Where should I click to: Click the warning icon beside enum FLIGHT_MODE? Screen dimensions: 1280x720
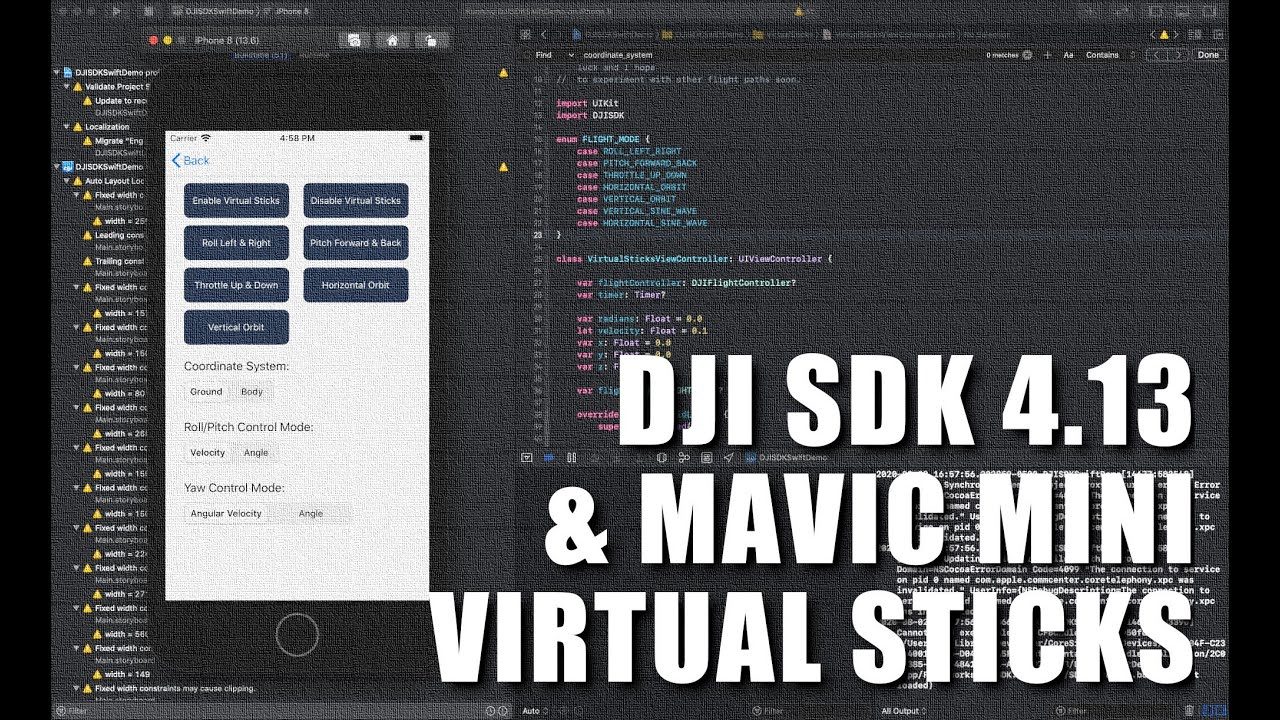pos(503,166)
